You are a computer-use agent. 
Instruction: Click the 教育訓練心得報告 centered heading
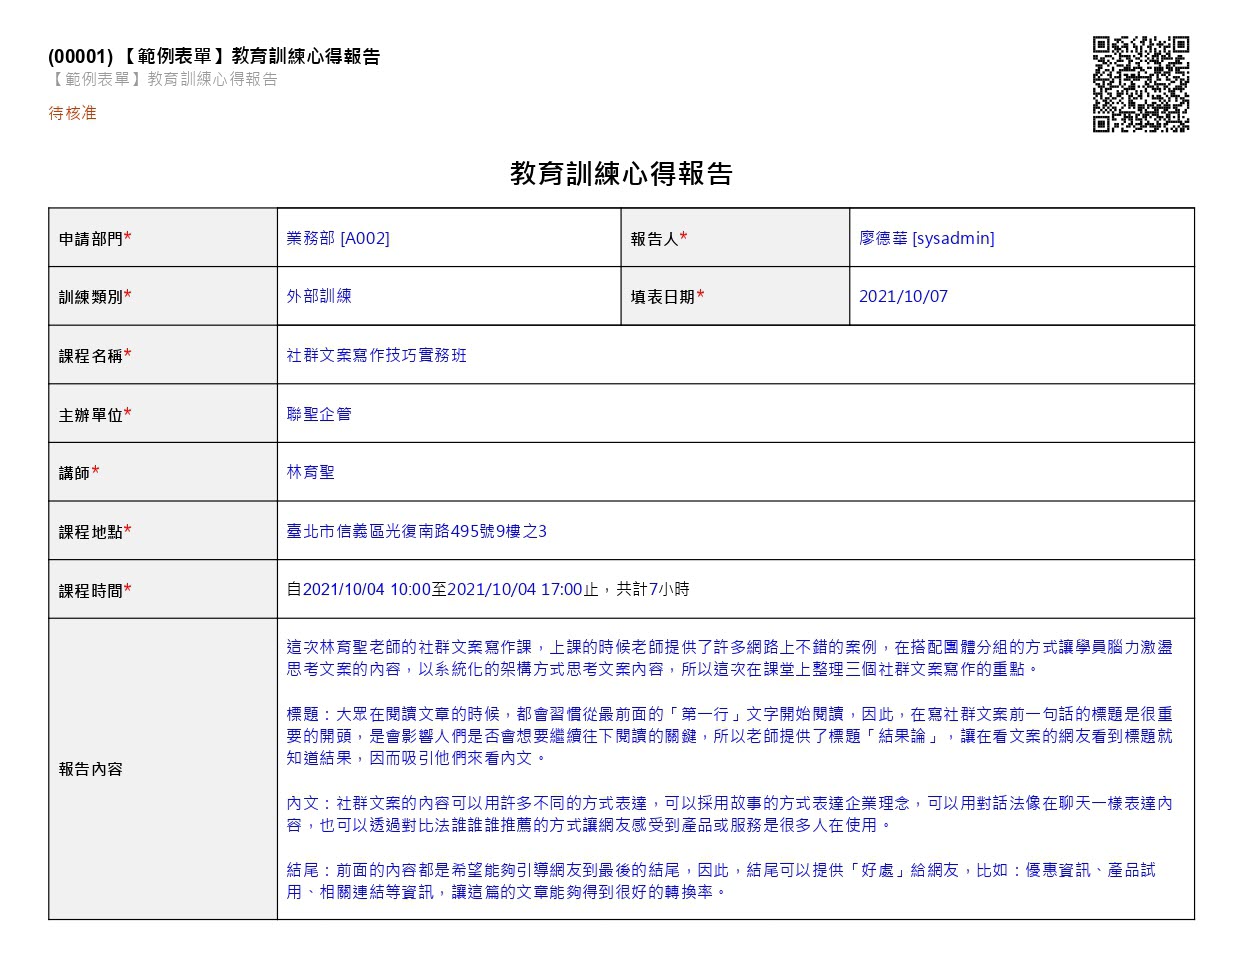coord(621,174)
